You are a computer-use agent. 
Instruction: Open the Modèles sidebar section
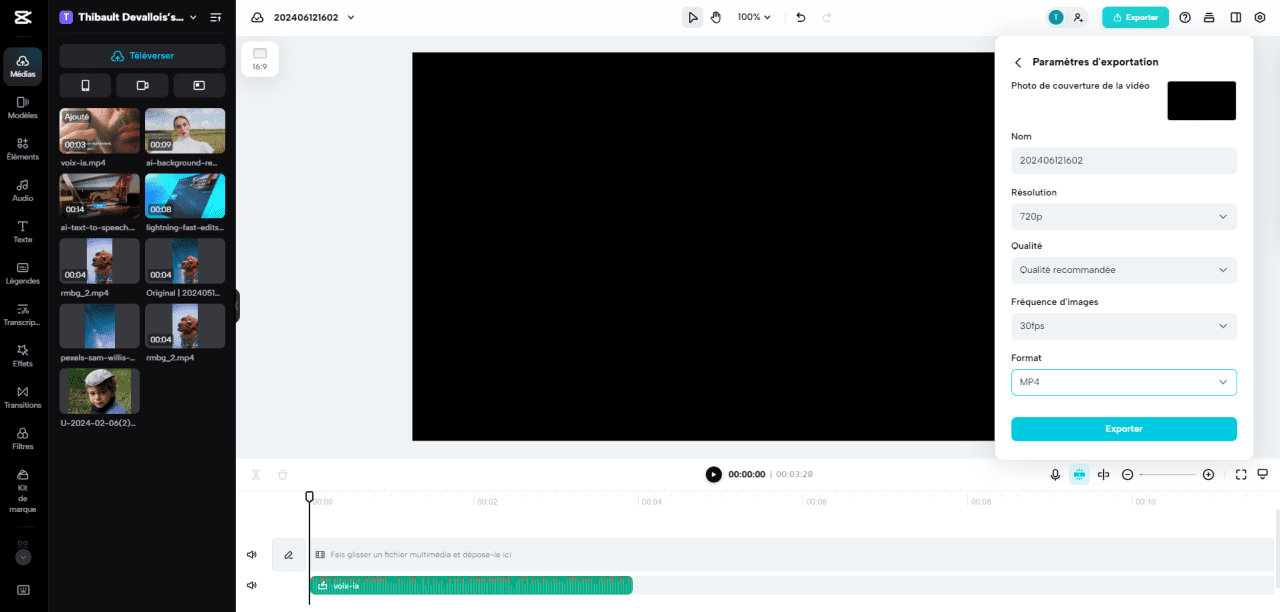pos(23,107)
